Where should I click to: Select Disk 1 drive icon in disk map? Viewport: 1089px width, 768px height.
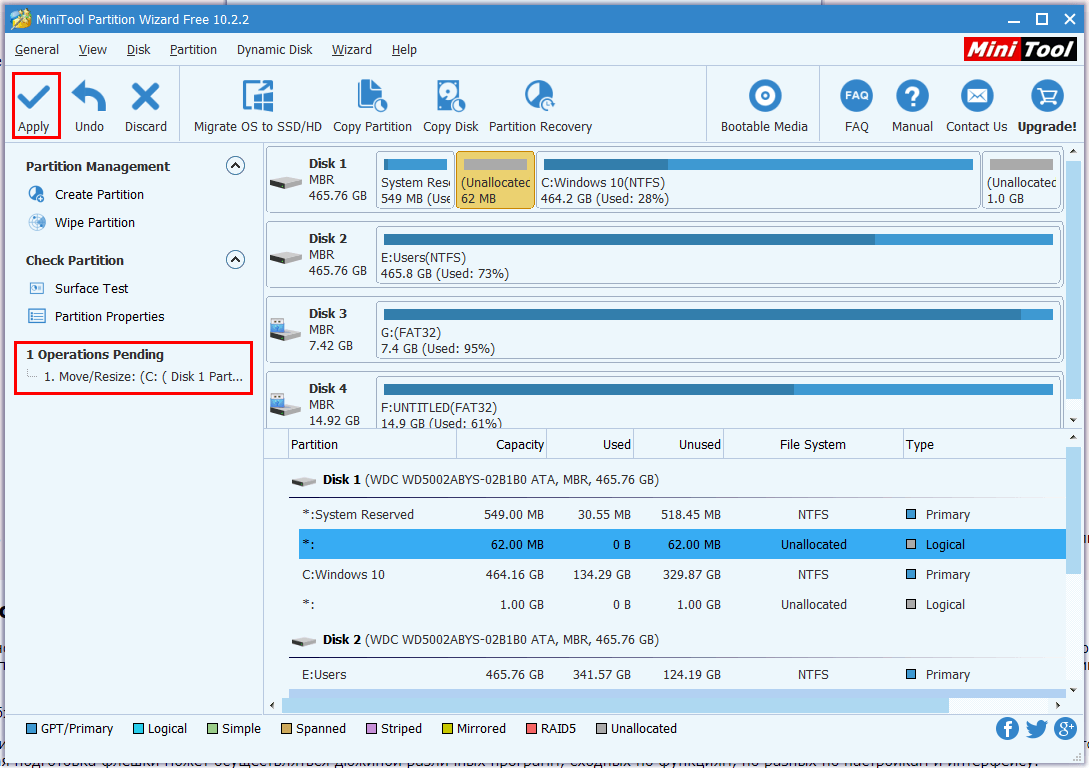(x=285, y=183)
